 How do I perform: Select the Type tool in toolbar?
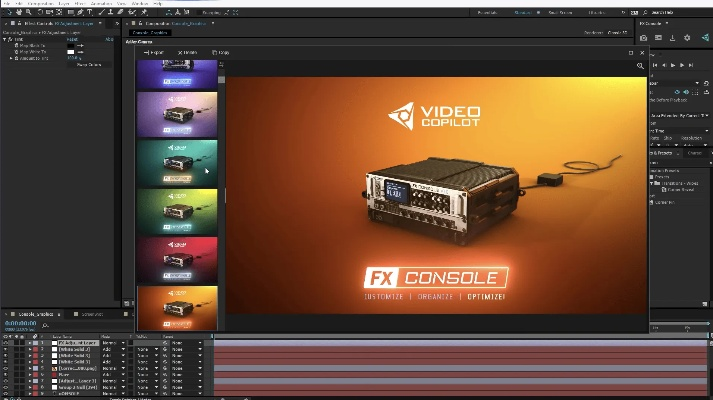(89, 12)
